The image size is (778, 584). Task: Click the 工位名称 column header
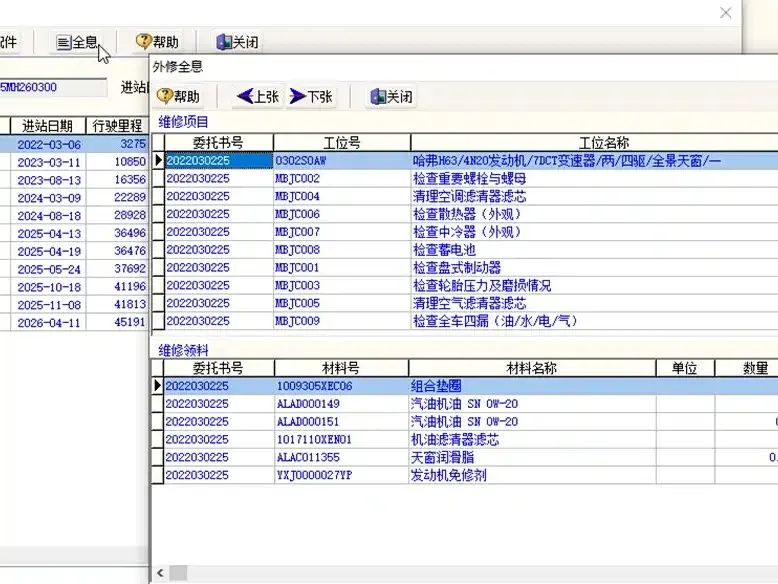[594, 143]
